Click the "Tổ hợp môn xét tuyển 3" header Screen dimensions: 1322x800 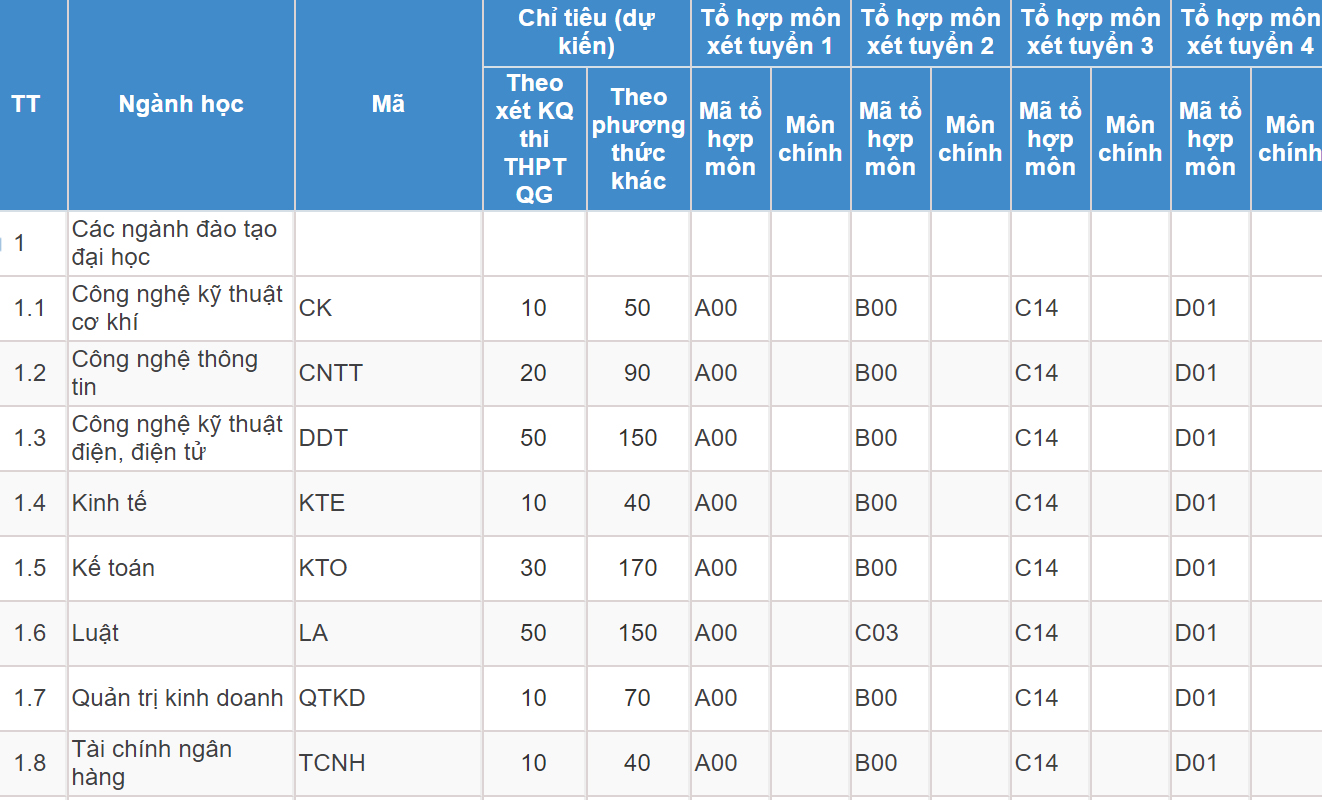point(1090,32)
